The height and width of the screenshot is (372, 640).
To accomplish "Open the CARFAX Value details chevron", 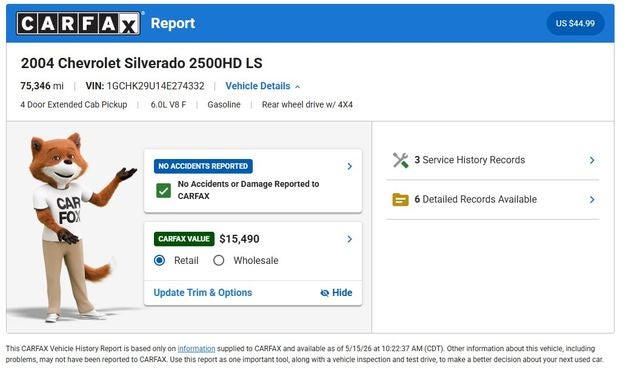I will tap(349, 239).
